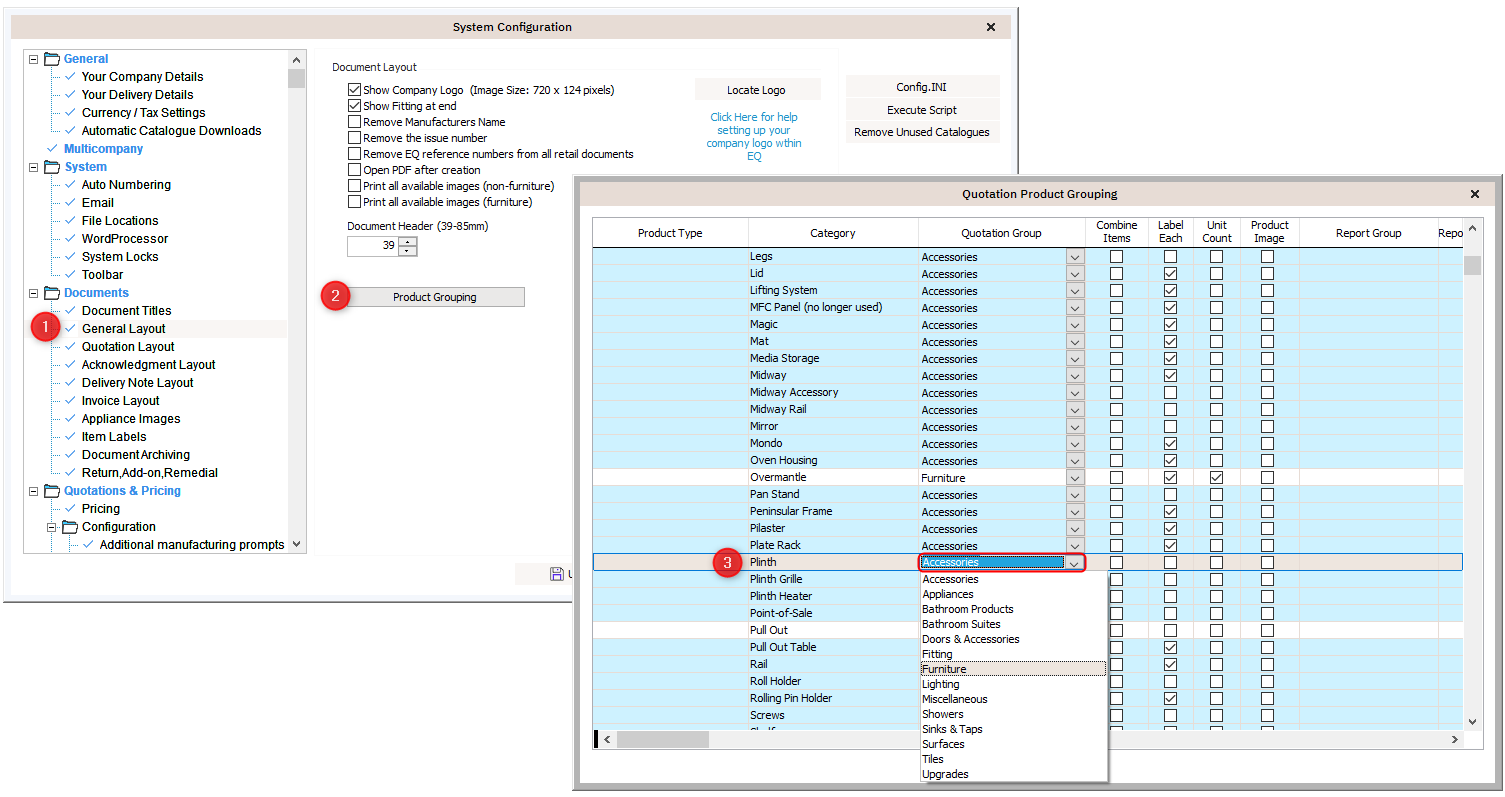The width and height of the screenshot is (1505, 797).
Task: Choose Appliances from the dropdown list
Action: (1013, 594)
